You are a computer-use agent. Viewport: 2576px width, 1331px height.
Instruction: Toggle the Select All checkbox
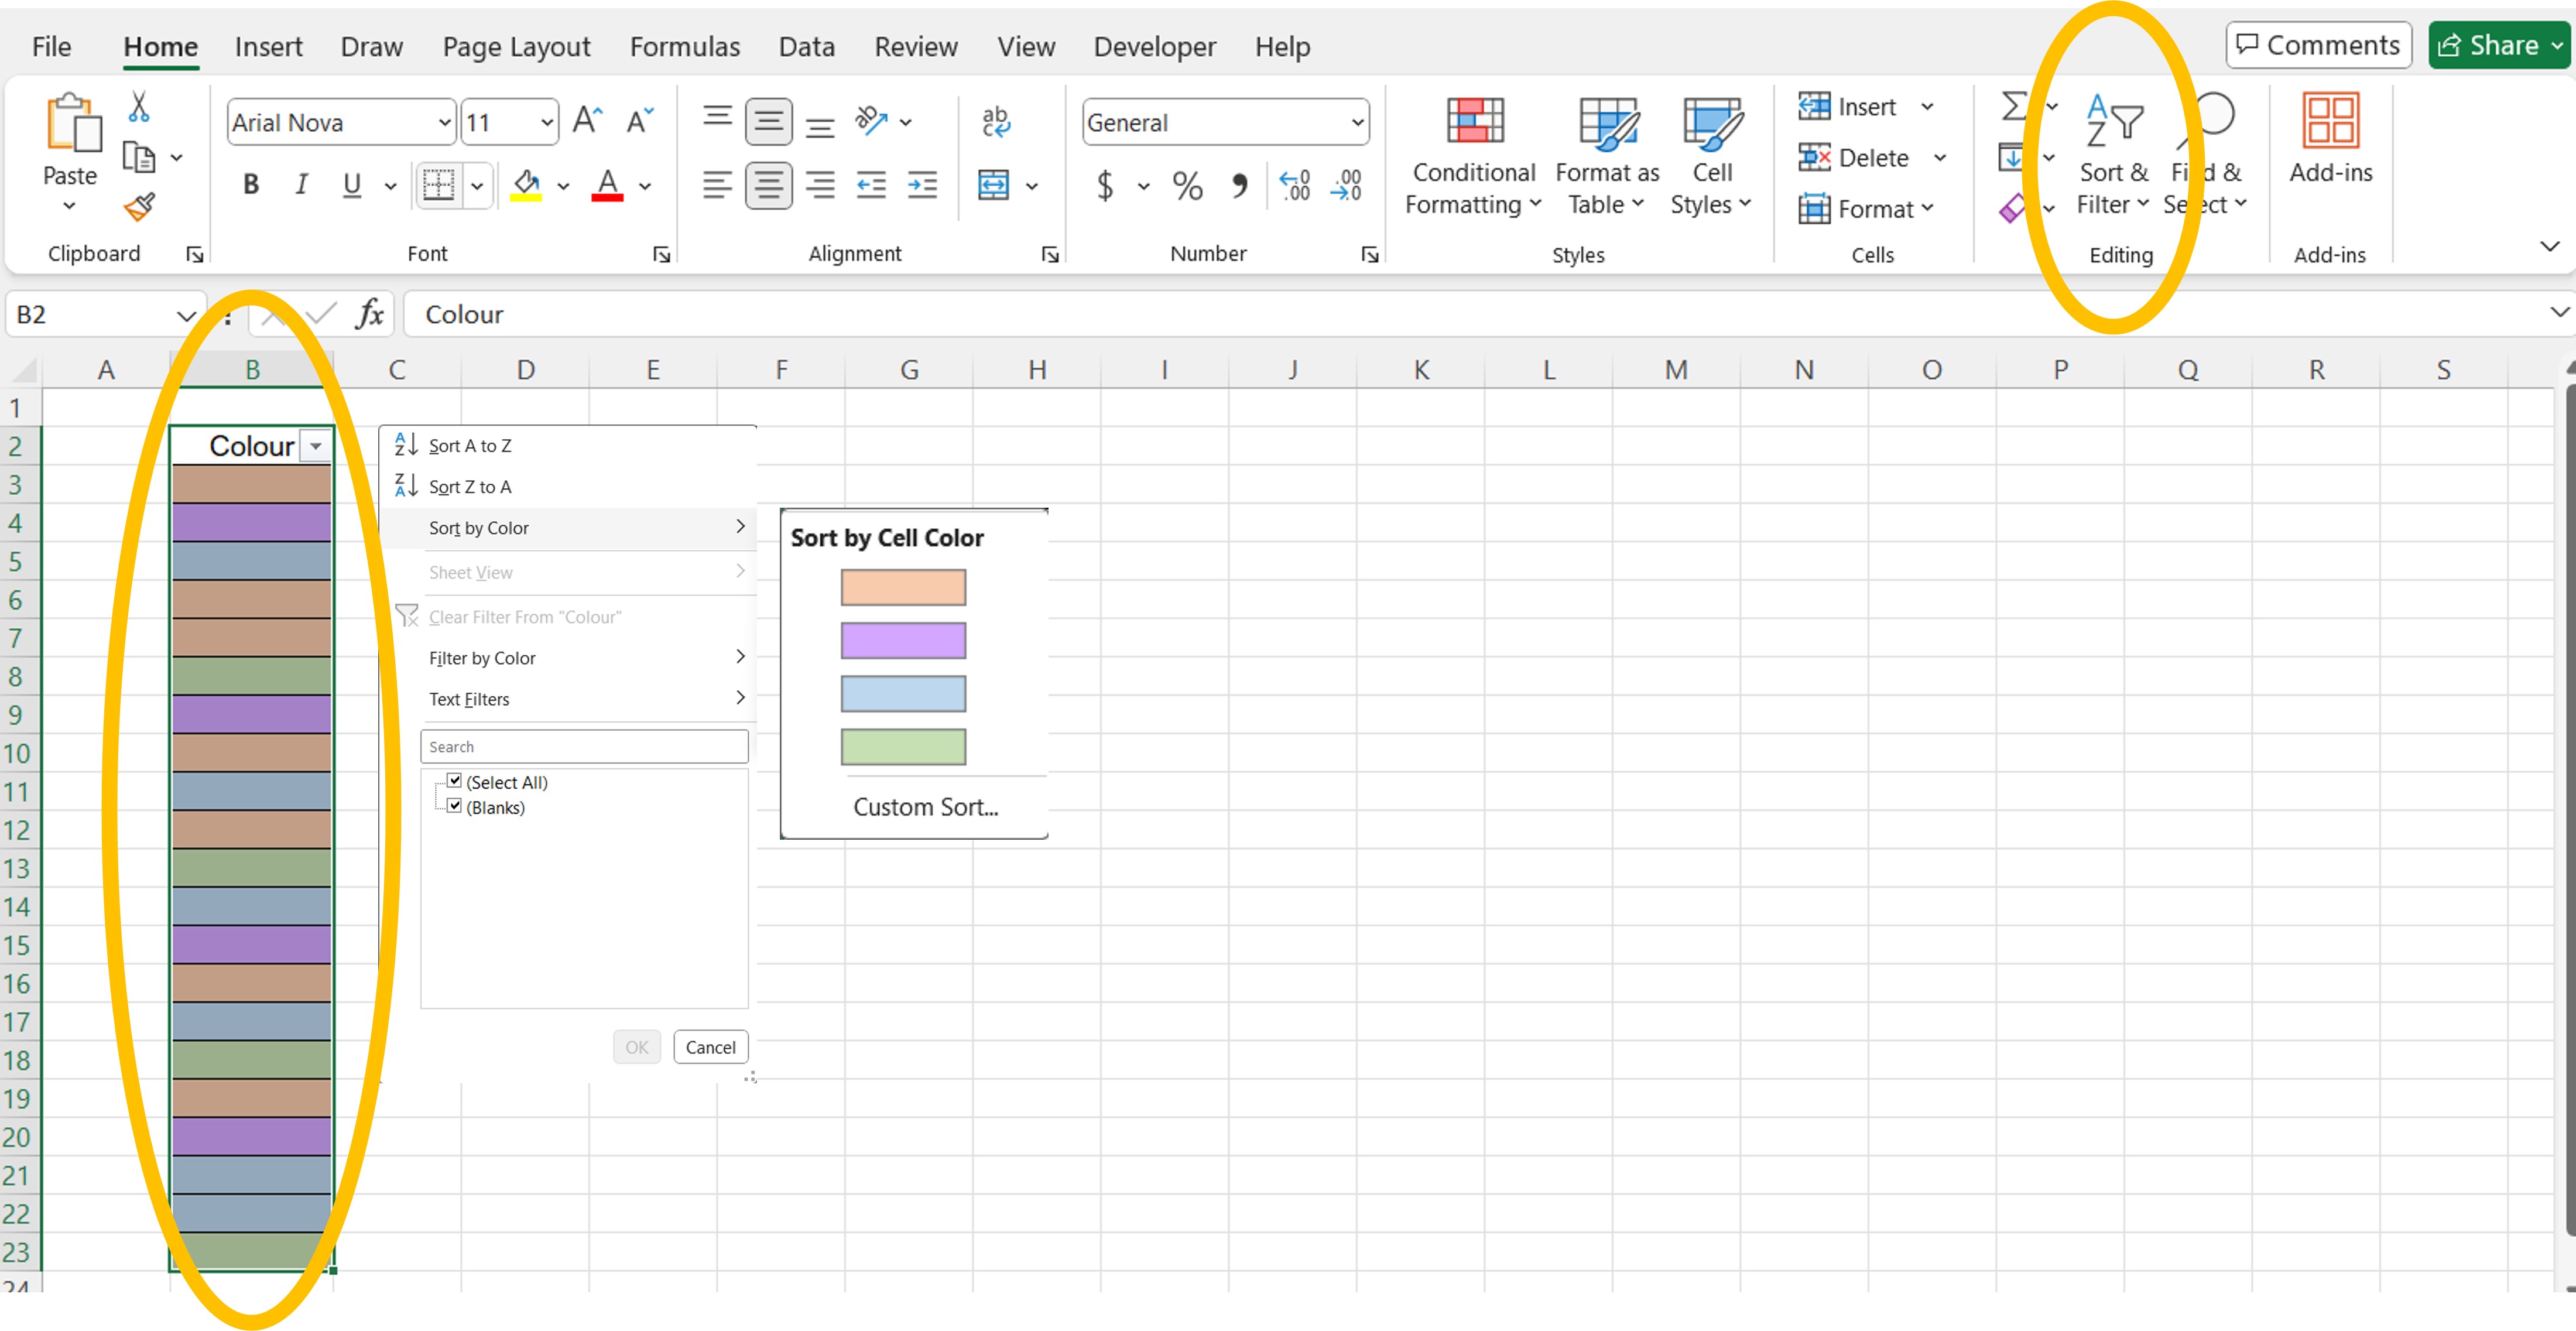pos(454,781)
